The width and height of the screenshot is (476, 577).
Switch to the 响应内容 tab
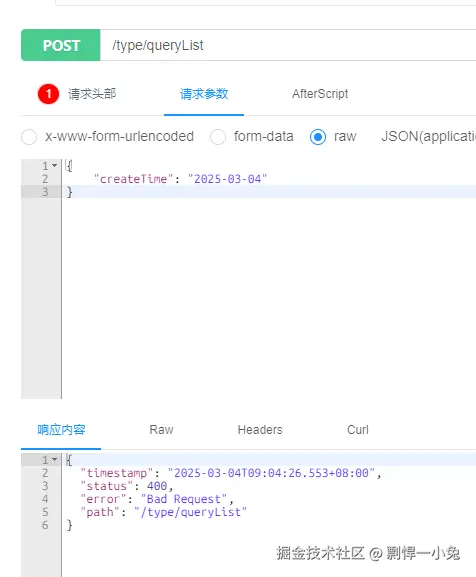click(x=61, y=429)
